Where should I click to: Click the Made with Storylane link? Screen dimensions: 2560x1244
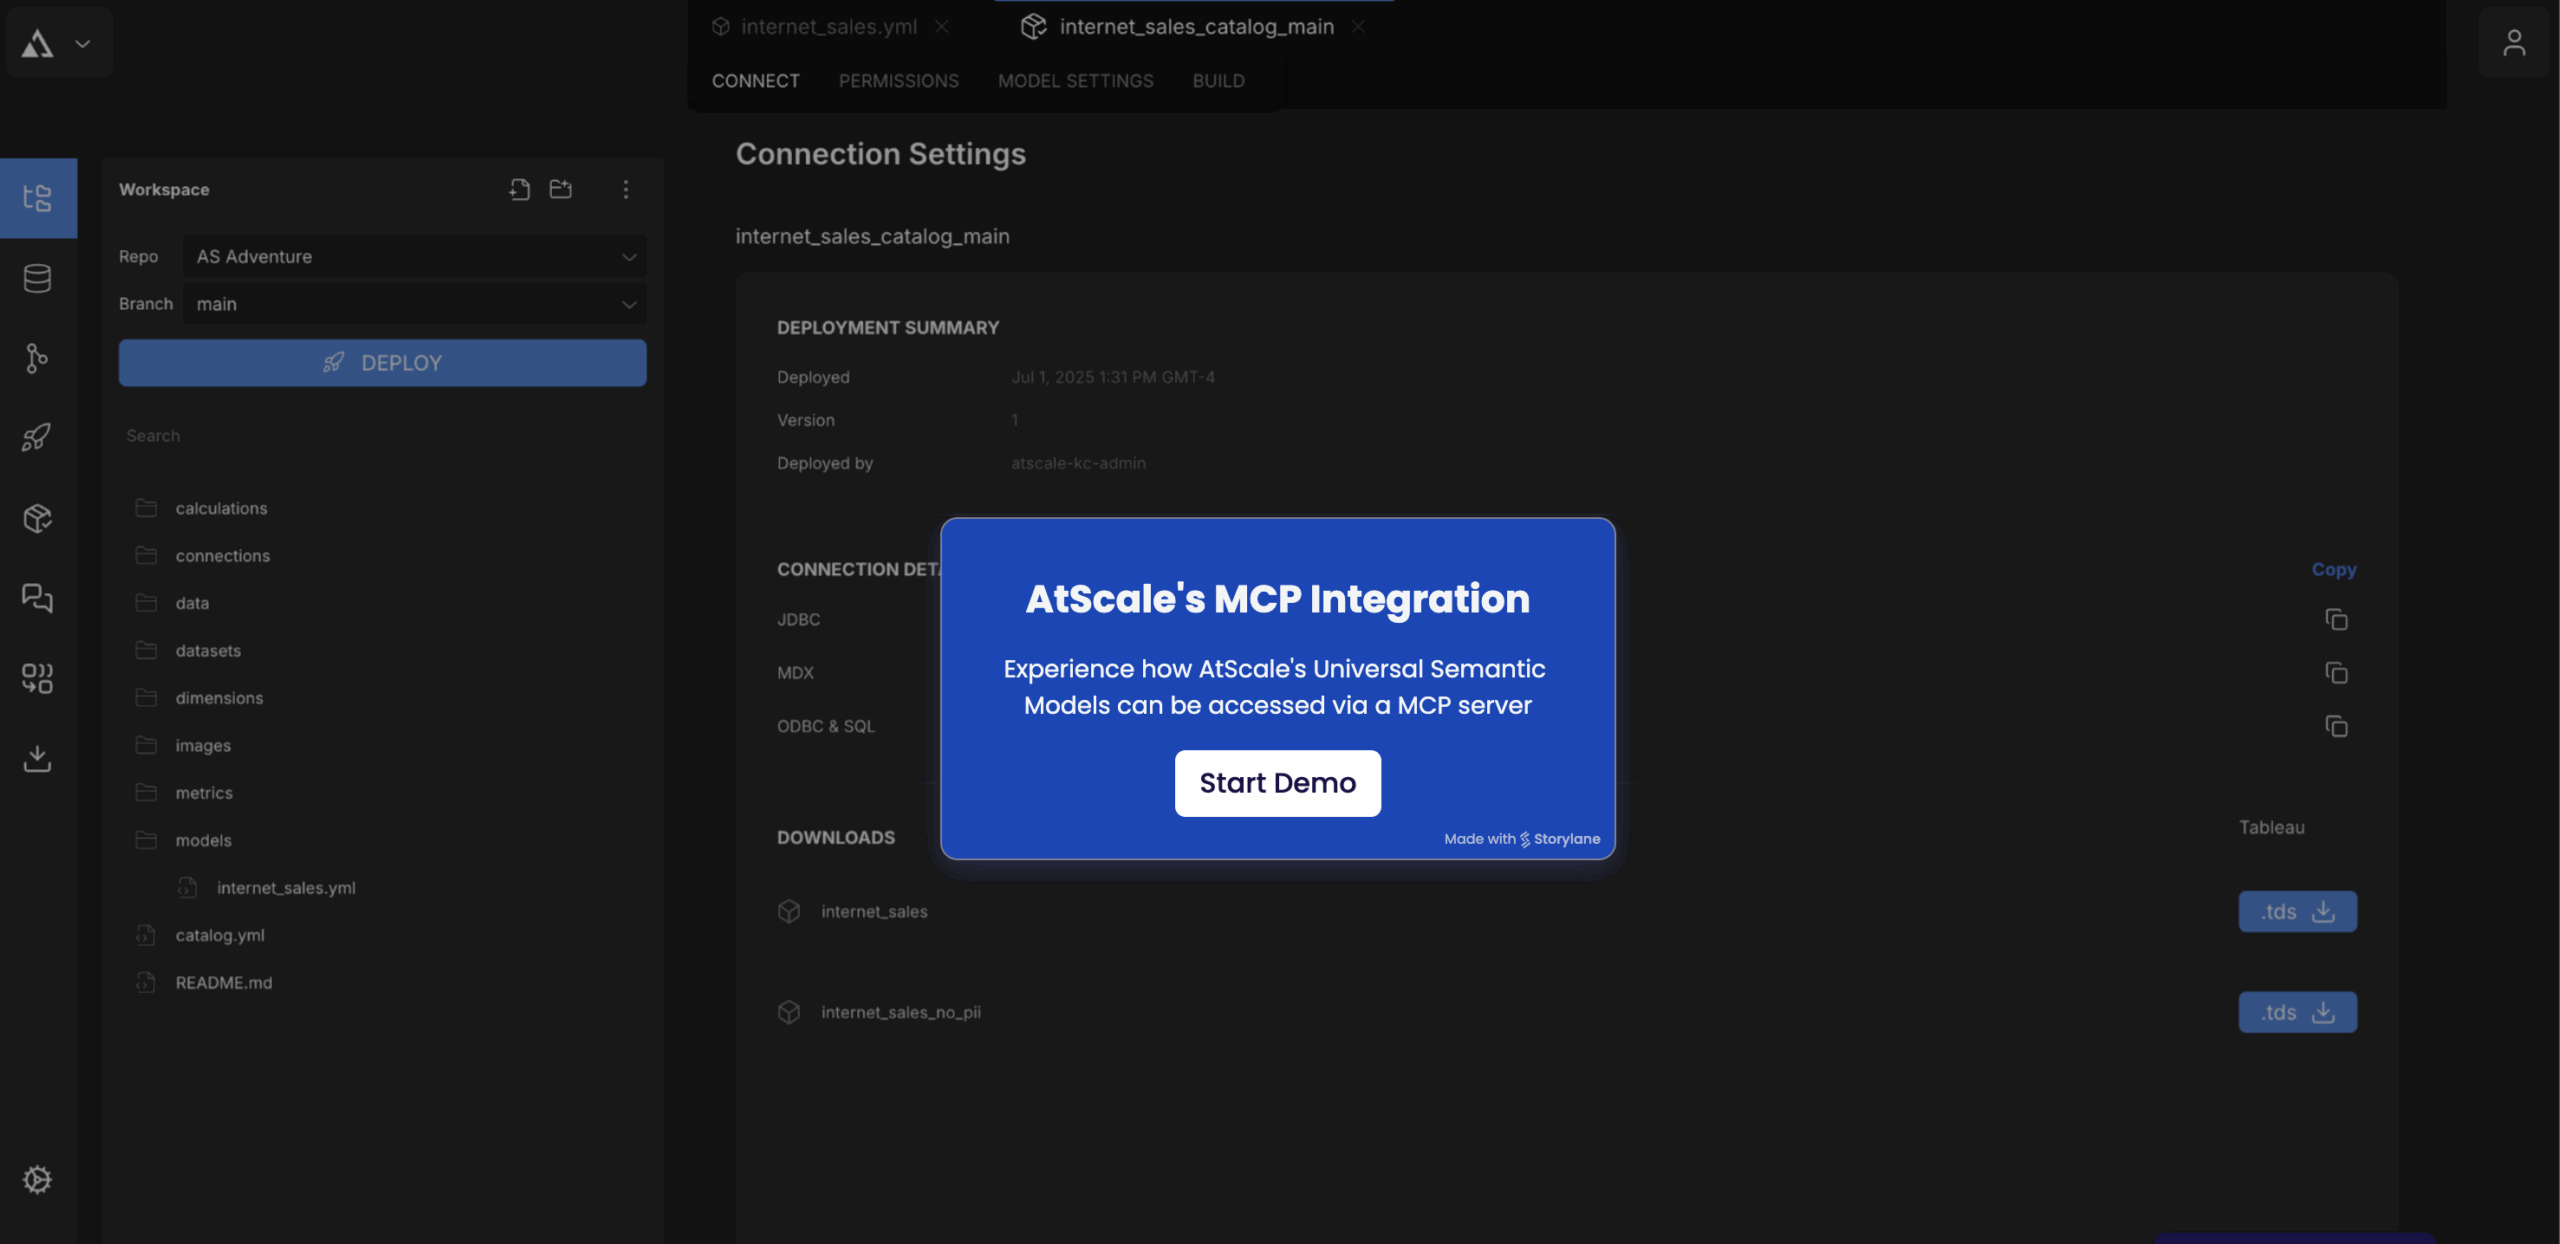click(1521, 839)
